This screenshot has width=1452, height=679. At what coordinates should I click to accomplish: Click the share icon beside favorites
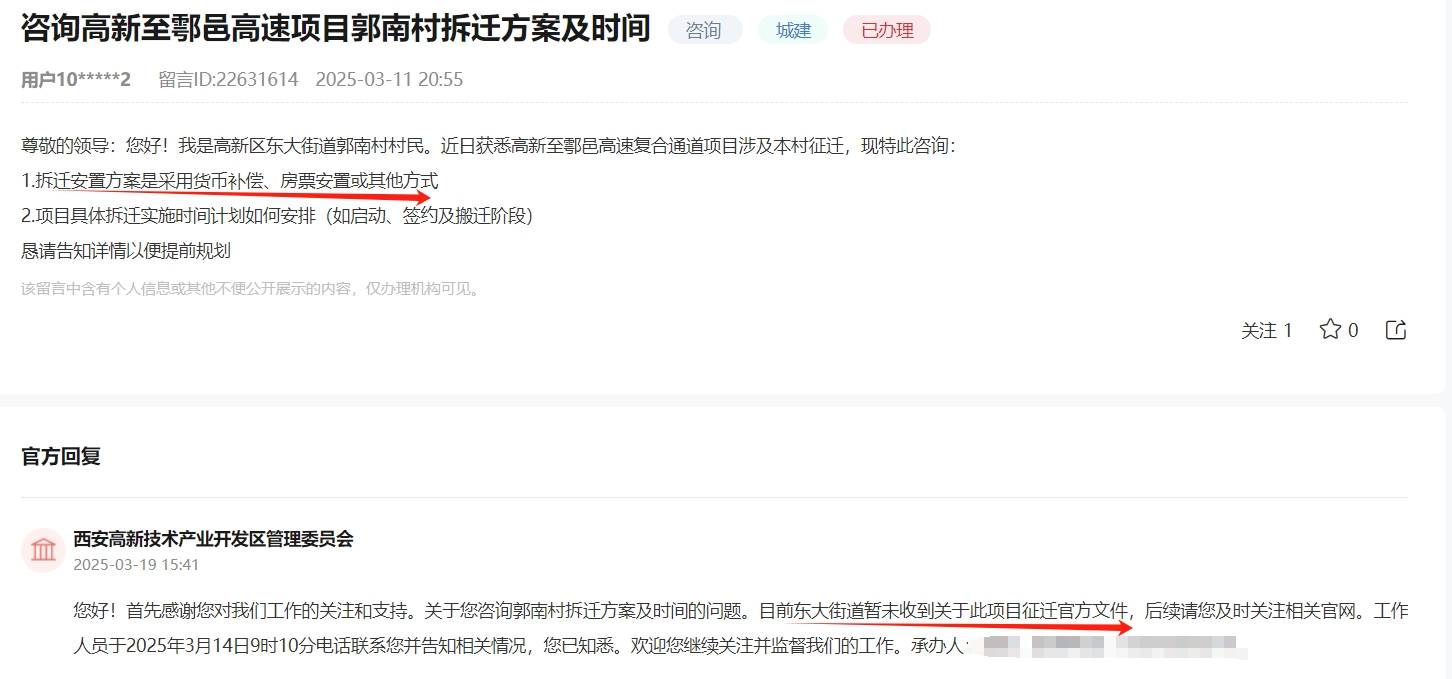coord(1396,329)
